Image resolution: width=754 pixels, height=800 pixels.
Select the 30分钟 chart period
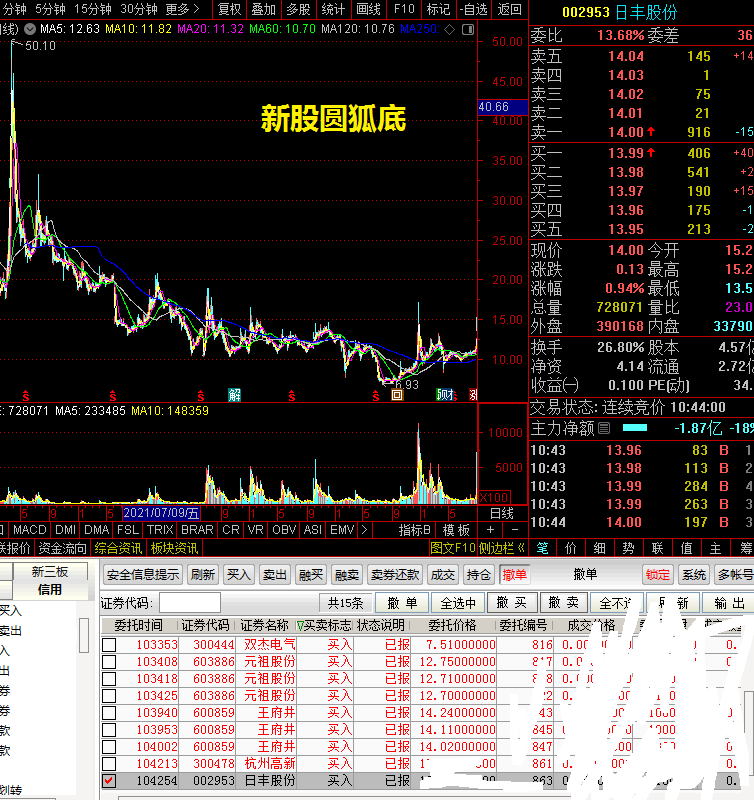coord(139,9)
